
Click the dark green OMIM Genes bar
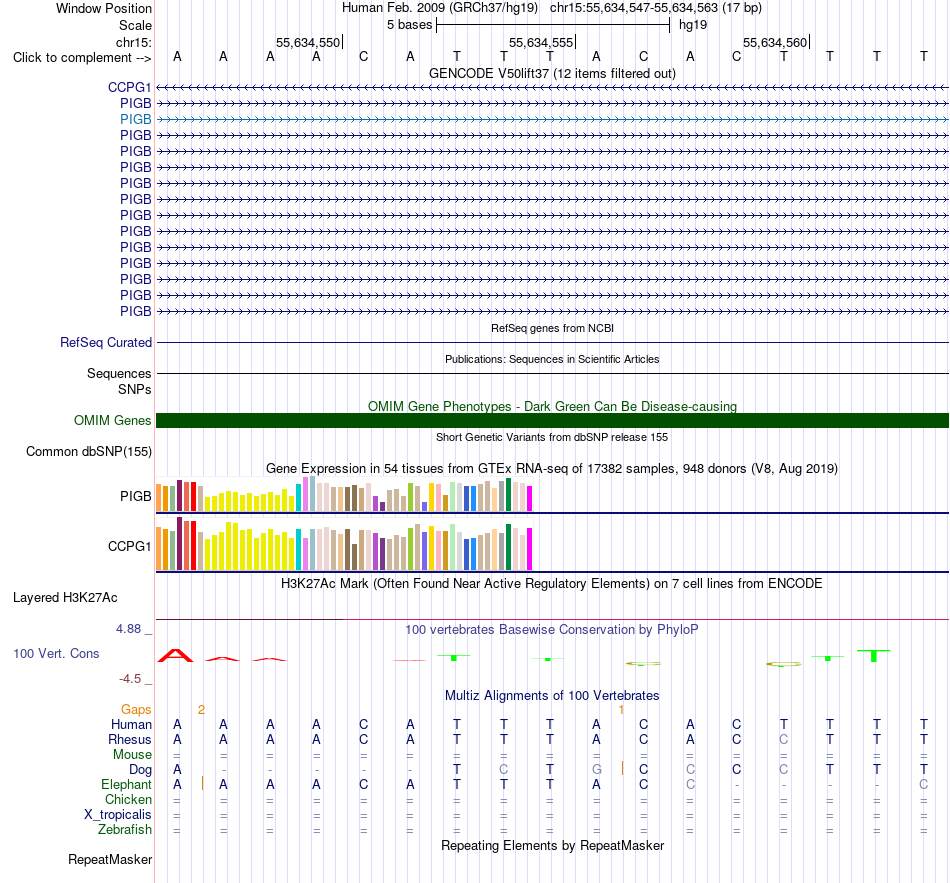[x=552, y=421]
